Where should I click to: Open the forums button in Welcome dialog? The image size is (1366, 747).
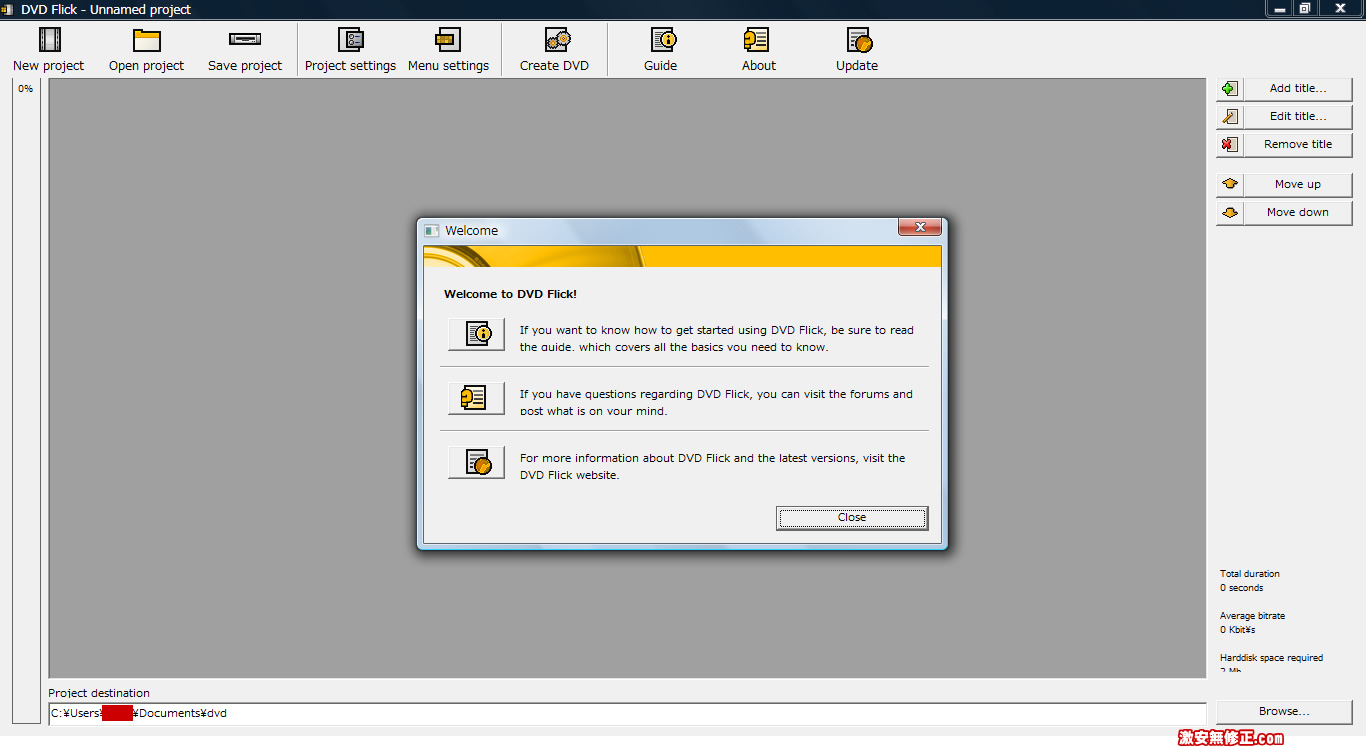pos(476,398)
